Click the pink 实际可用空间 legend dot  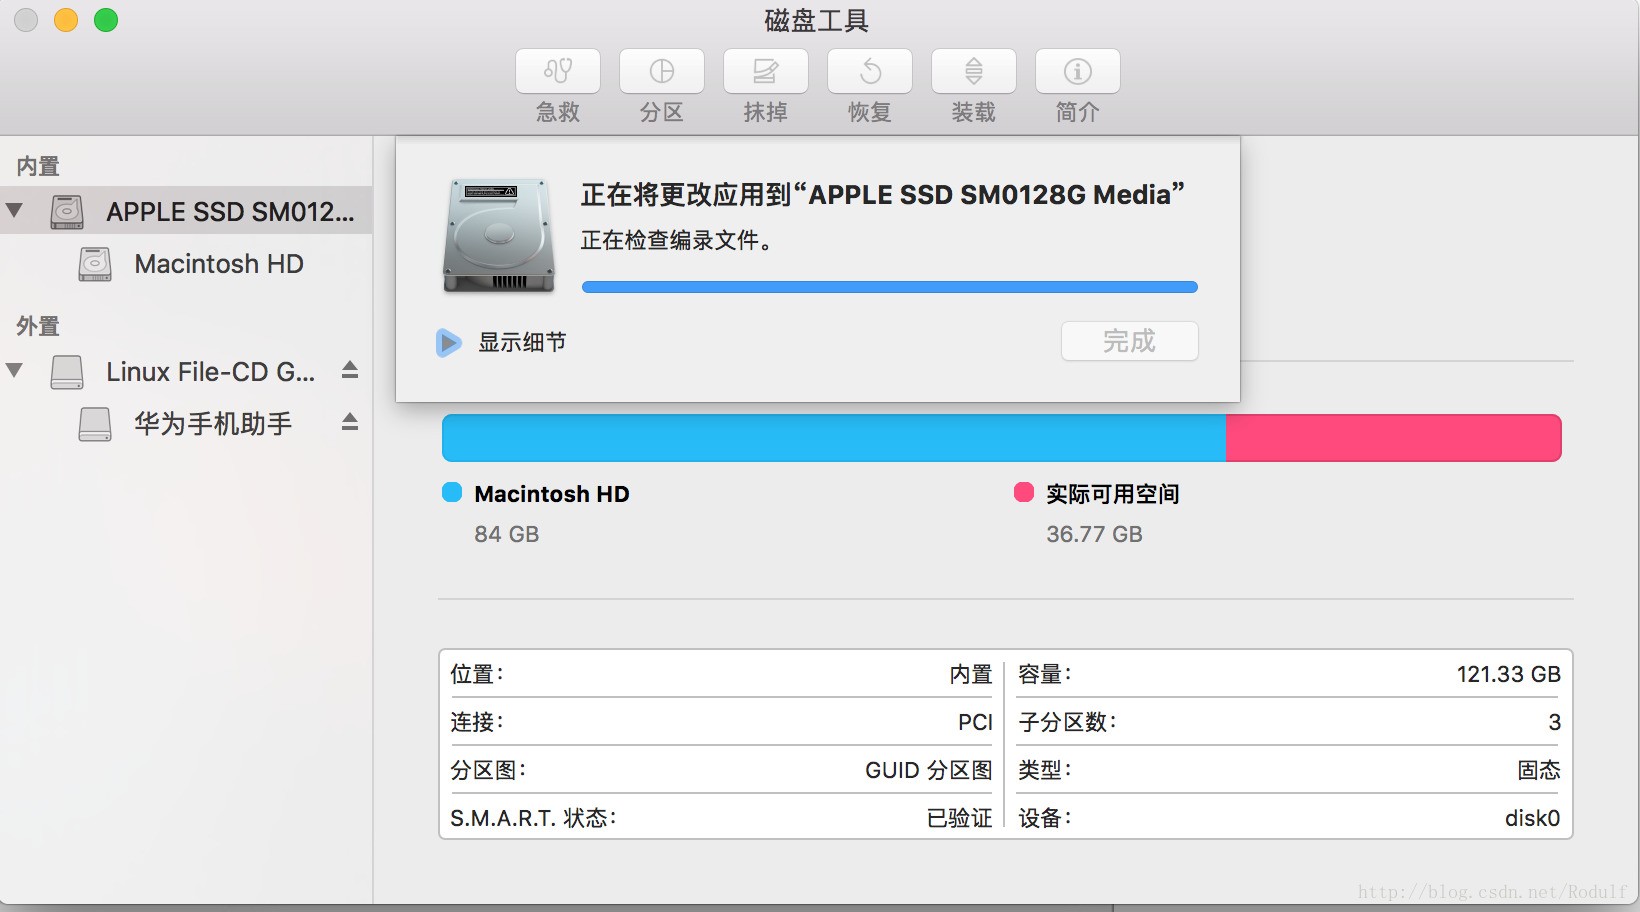pos(1023,492)
